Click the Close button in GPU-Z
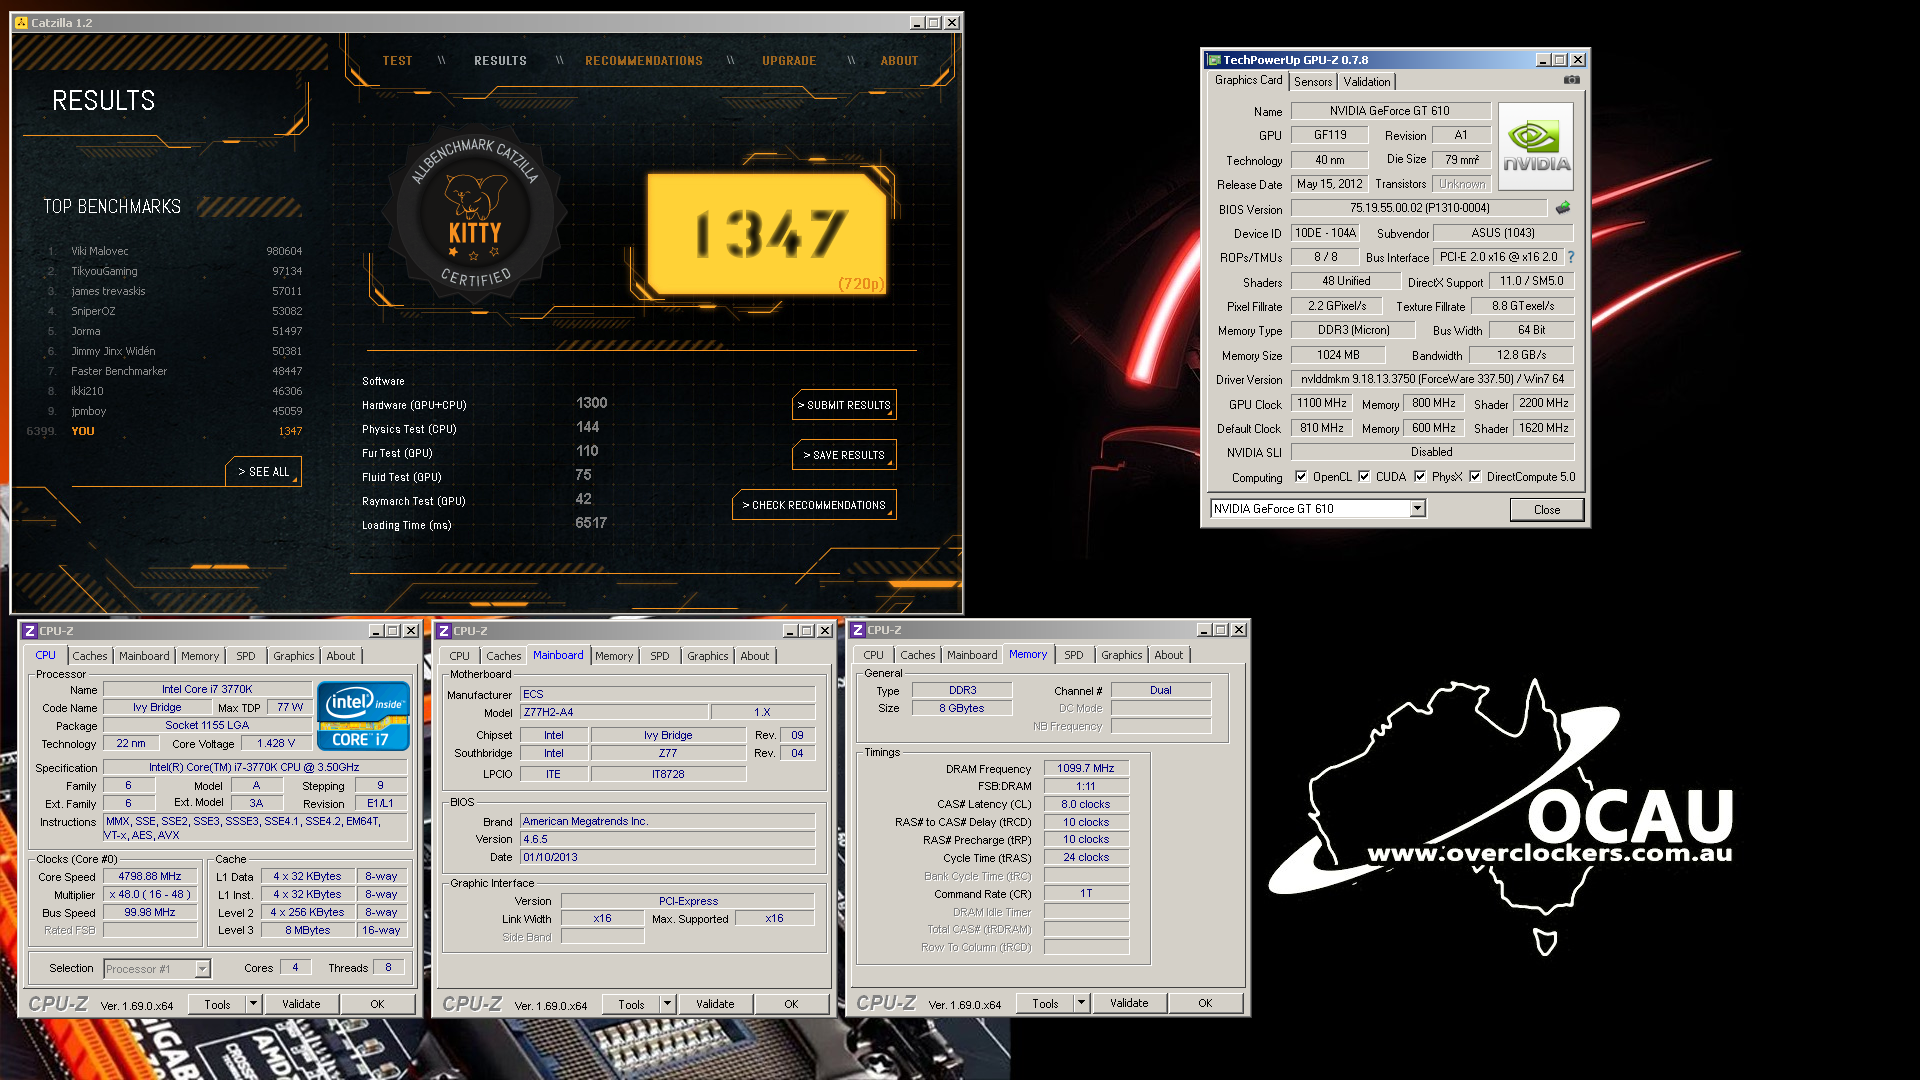 pyautogui.click(x=1547, y=509)
